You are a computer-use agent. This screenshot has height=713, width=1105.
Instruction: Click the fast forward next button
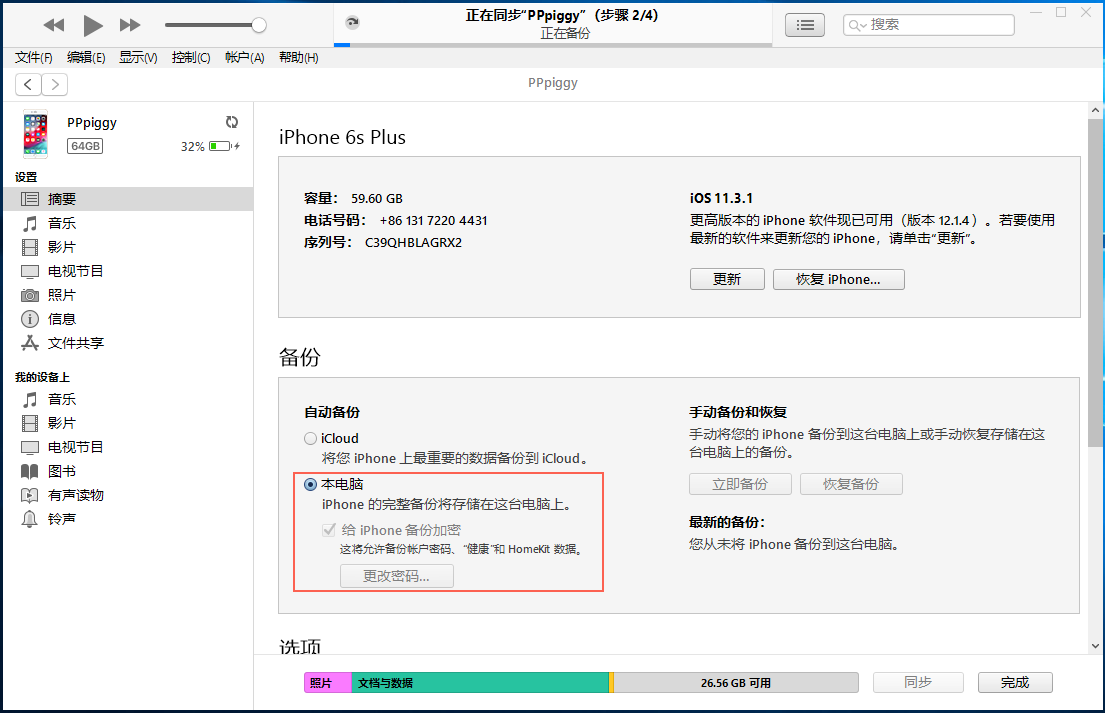tap(130, 25)
